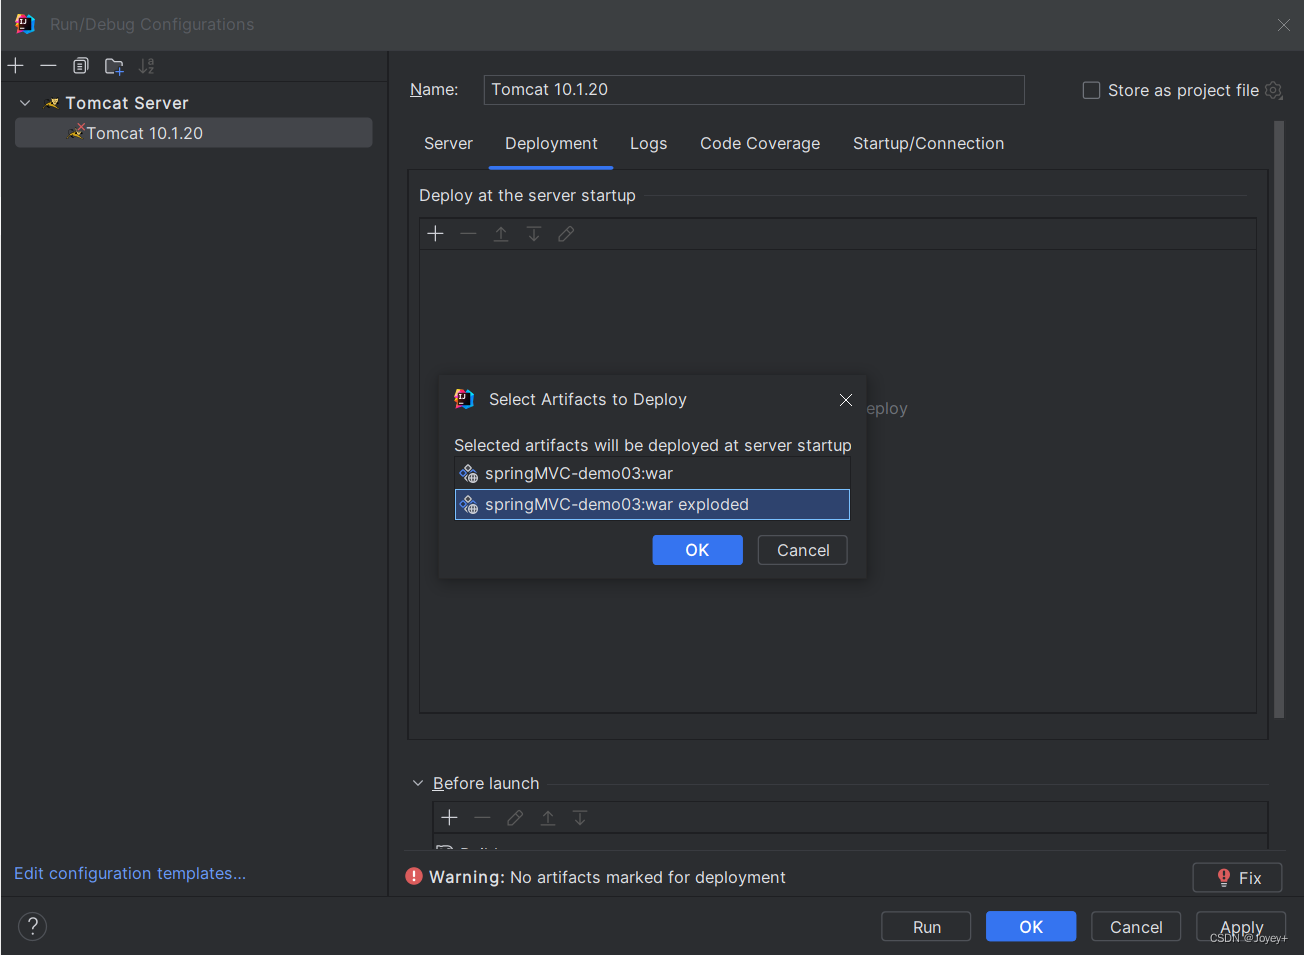The image size is (1304, 955).
Task: Click the Run button
Action: [926, 927]
